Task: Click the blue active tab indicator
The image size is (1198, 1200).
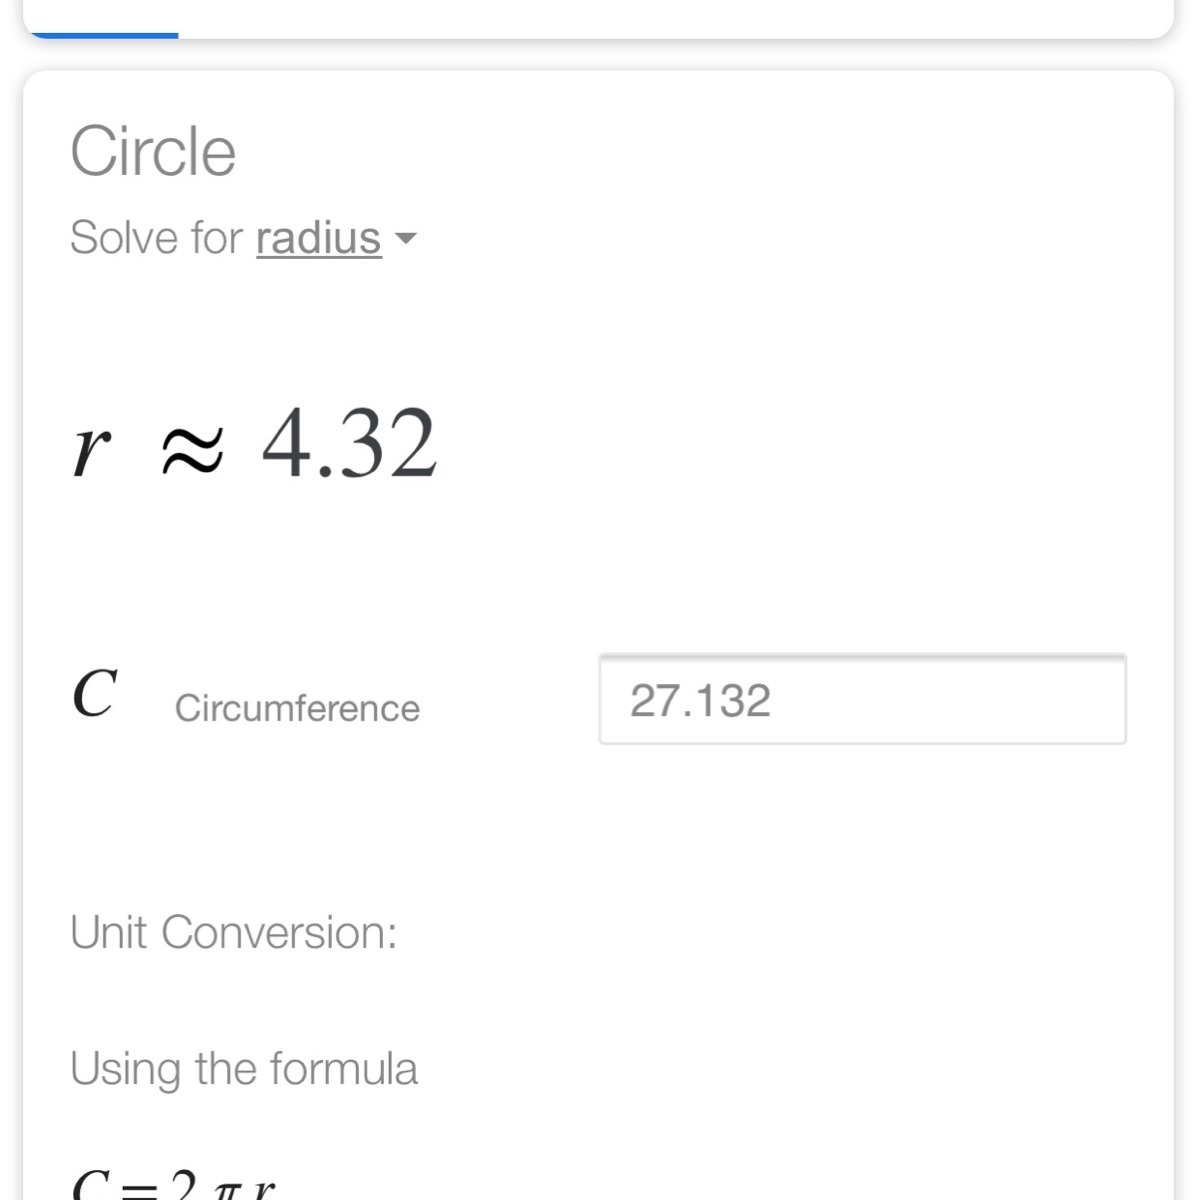Action: click(x=104, y=35)
